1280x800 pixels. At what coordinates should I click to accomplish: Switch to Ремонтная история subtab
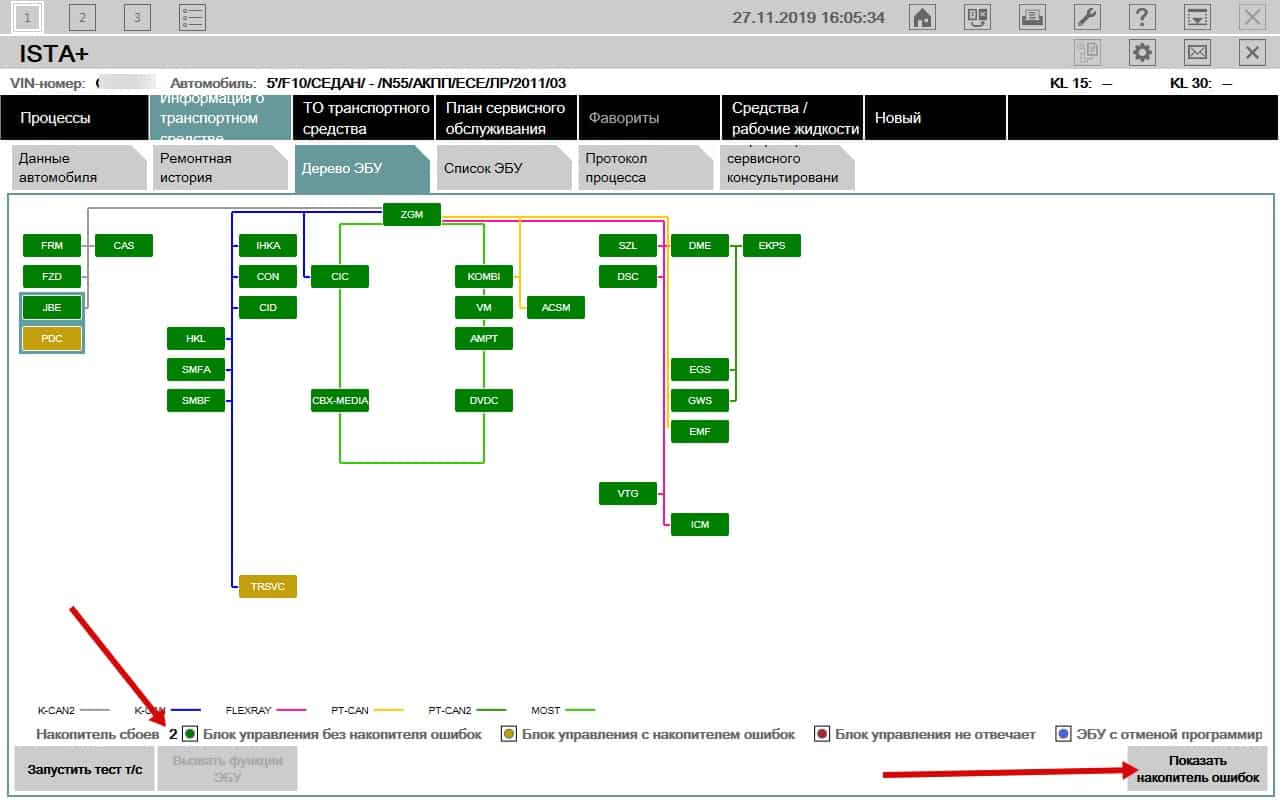220,168
